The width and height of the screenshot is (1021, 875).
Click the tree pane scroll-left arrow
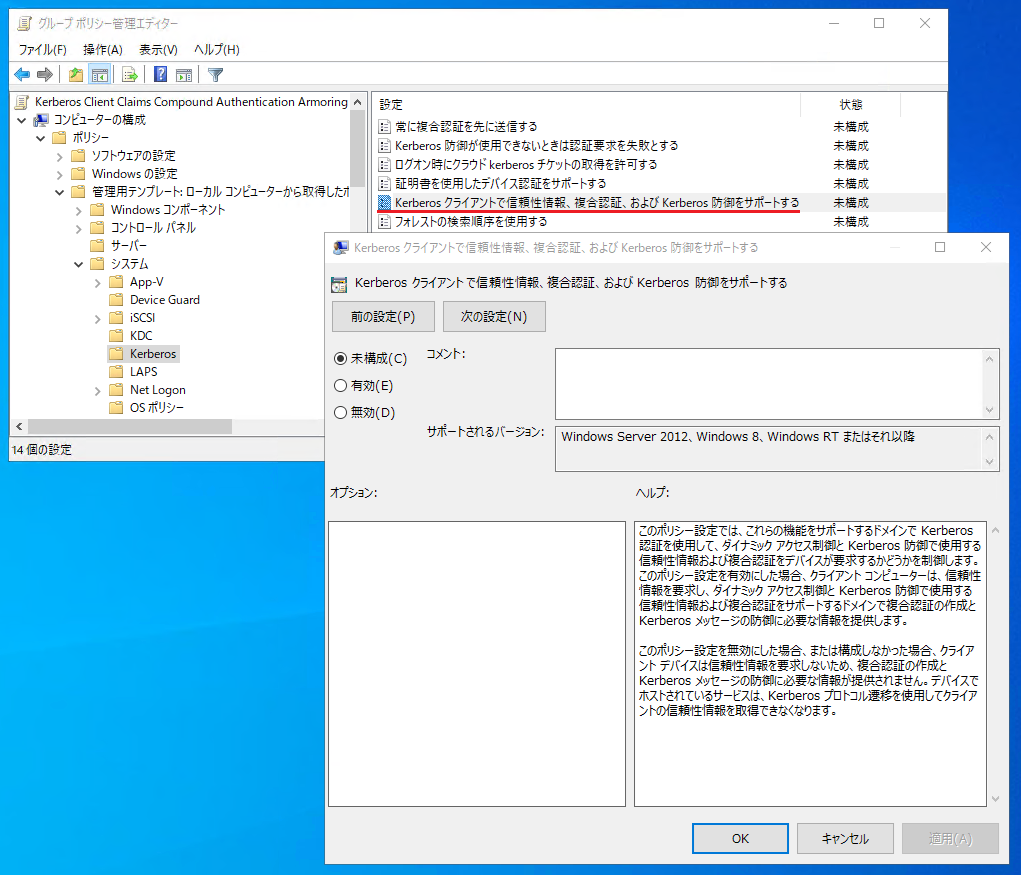pos(19,426)
